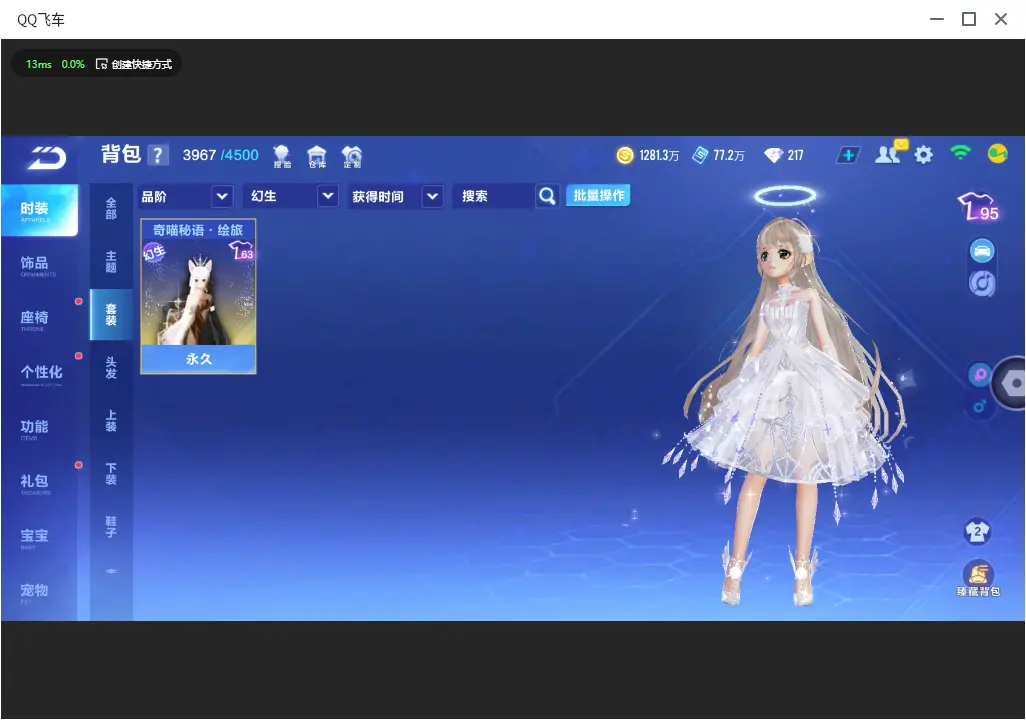Click the music disc icon
Viewport: 1026px width, 720px height.
(982, 283)
